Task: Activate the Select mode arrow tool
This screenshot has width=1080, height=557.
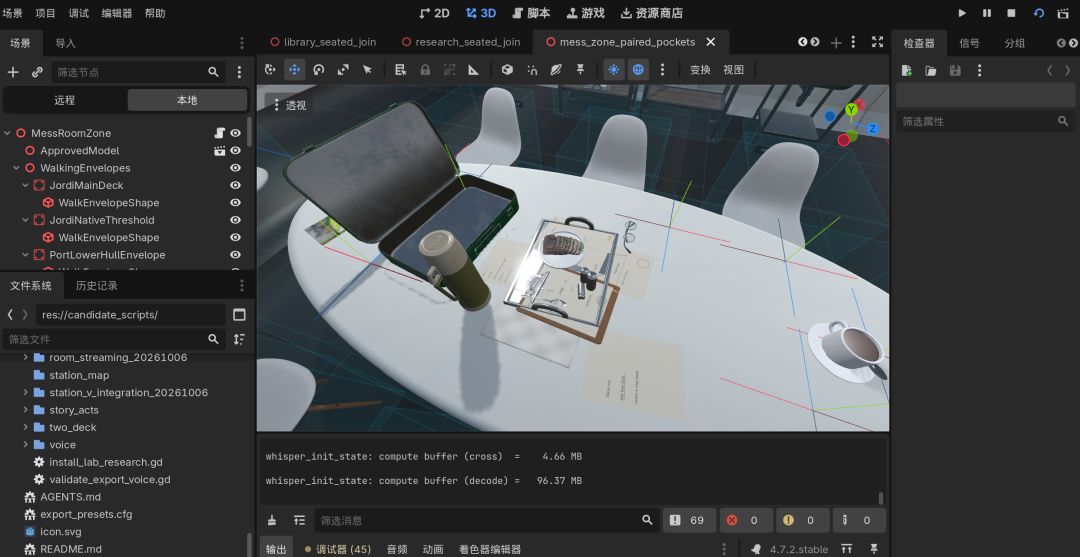Action: click(x=367, y=70)
